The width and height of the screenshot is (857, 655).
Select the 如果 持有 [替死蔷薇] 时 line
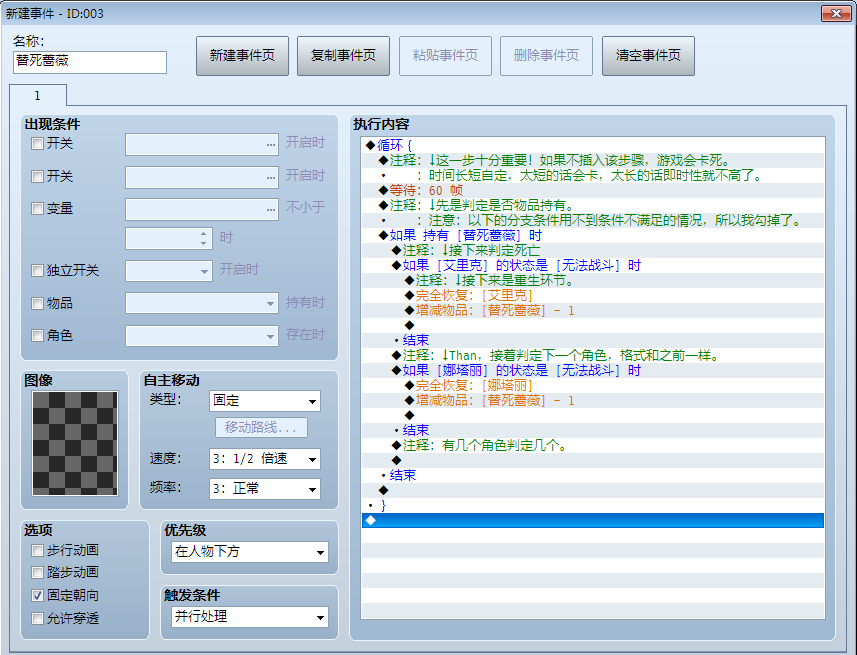pos(593,236)
